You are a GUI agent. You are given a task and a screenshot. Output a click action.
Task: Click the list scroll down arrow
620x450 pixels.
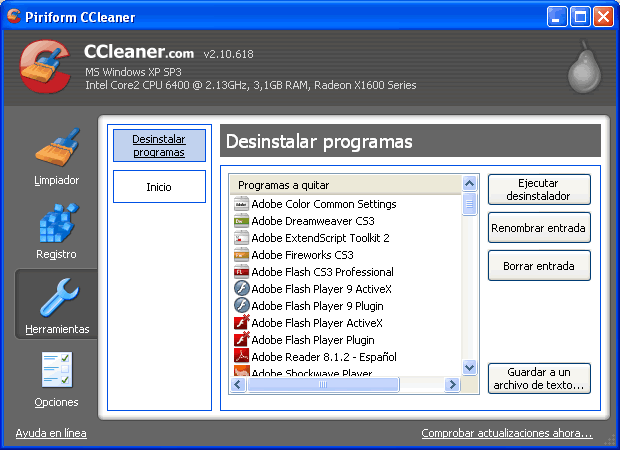[469, 368]
